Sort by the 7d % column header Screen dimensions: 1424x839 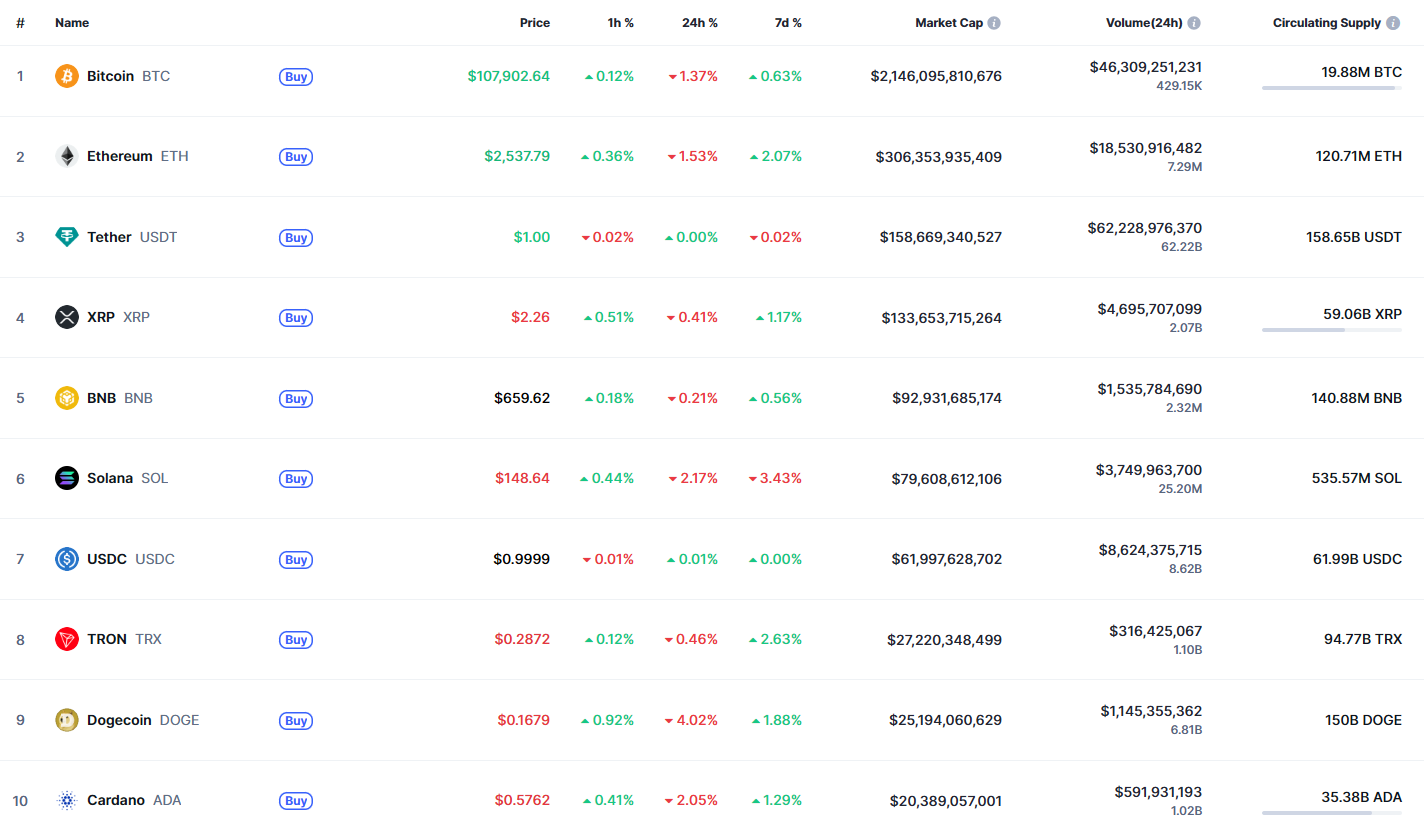coord(788,23)
